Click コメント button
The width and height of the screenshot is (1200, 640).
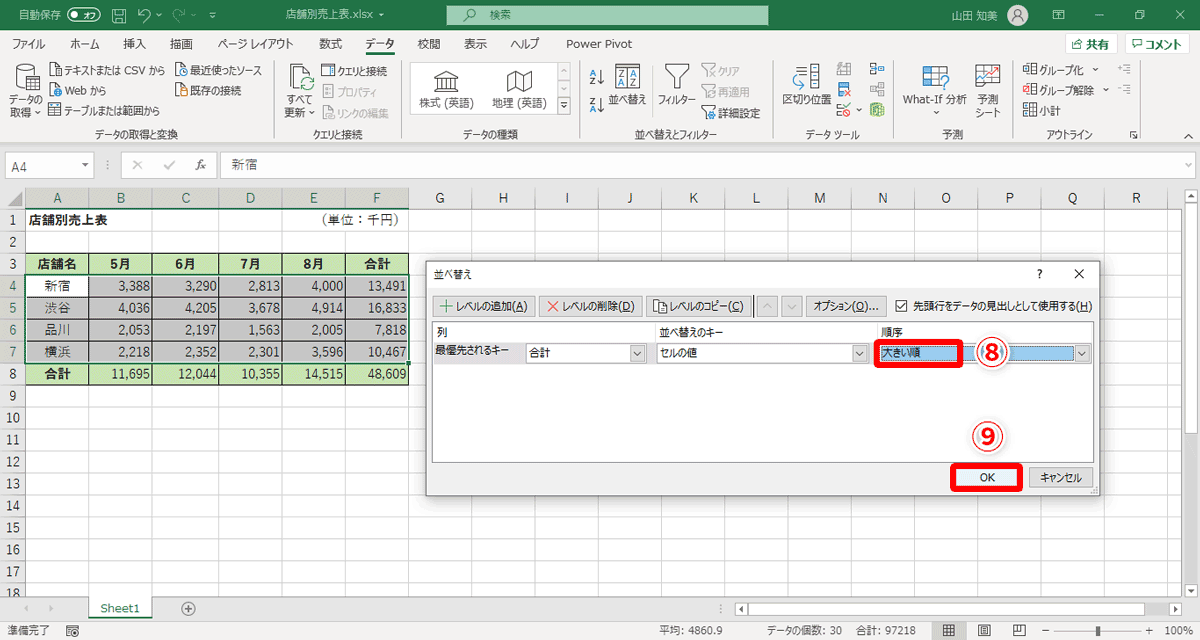point(1157,44)
